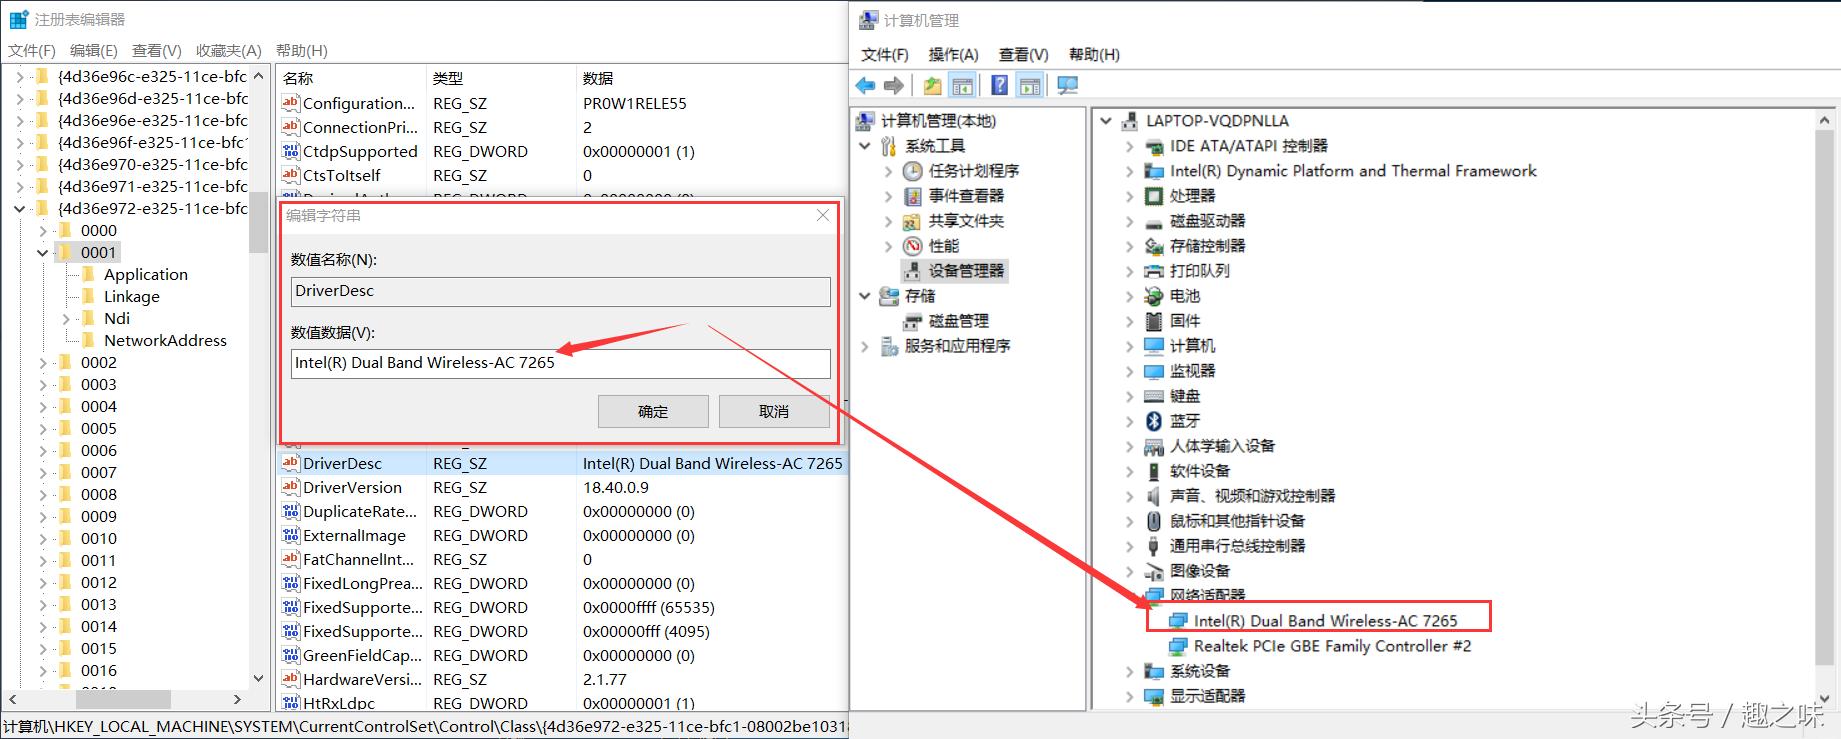
Task: Collapse the LAPTOP-VQDPNLLA root node
Action: 1106,121
